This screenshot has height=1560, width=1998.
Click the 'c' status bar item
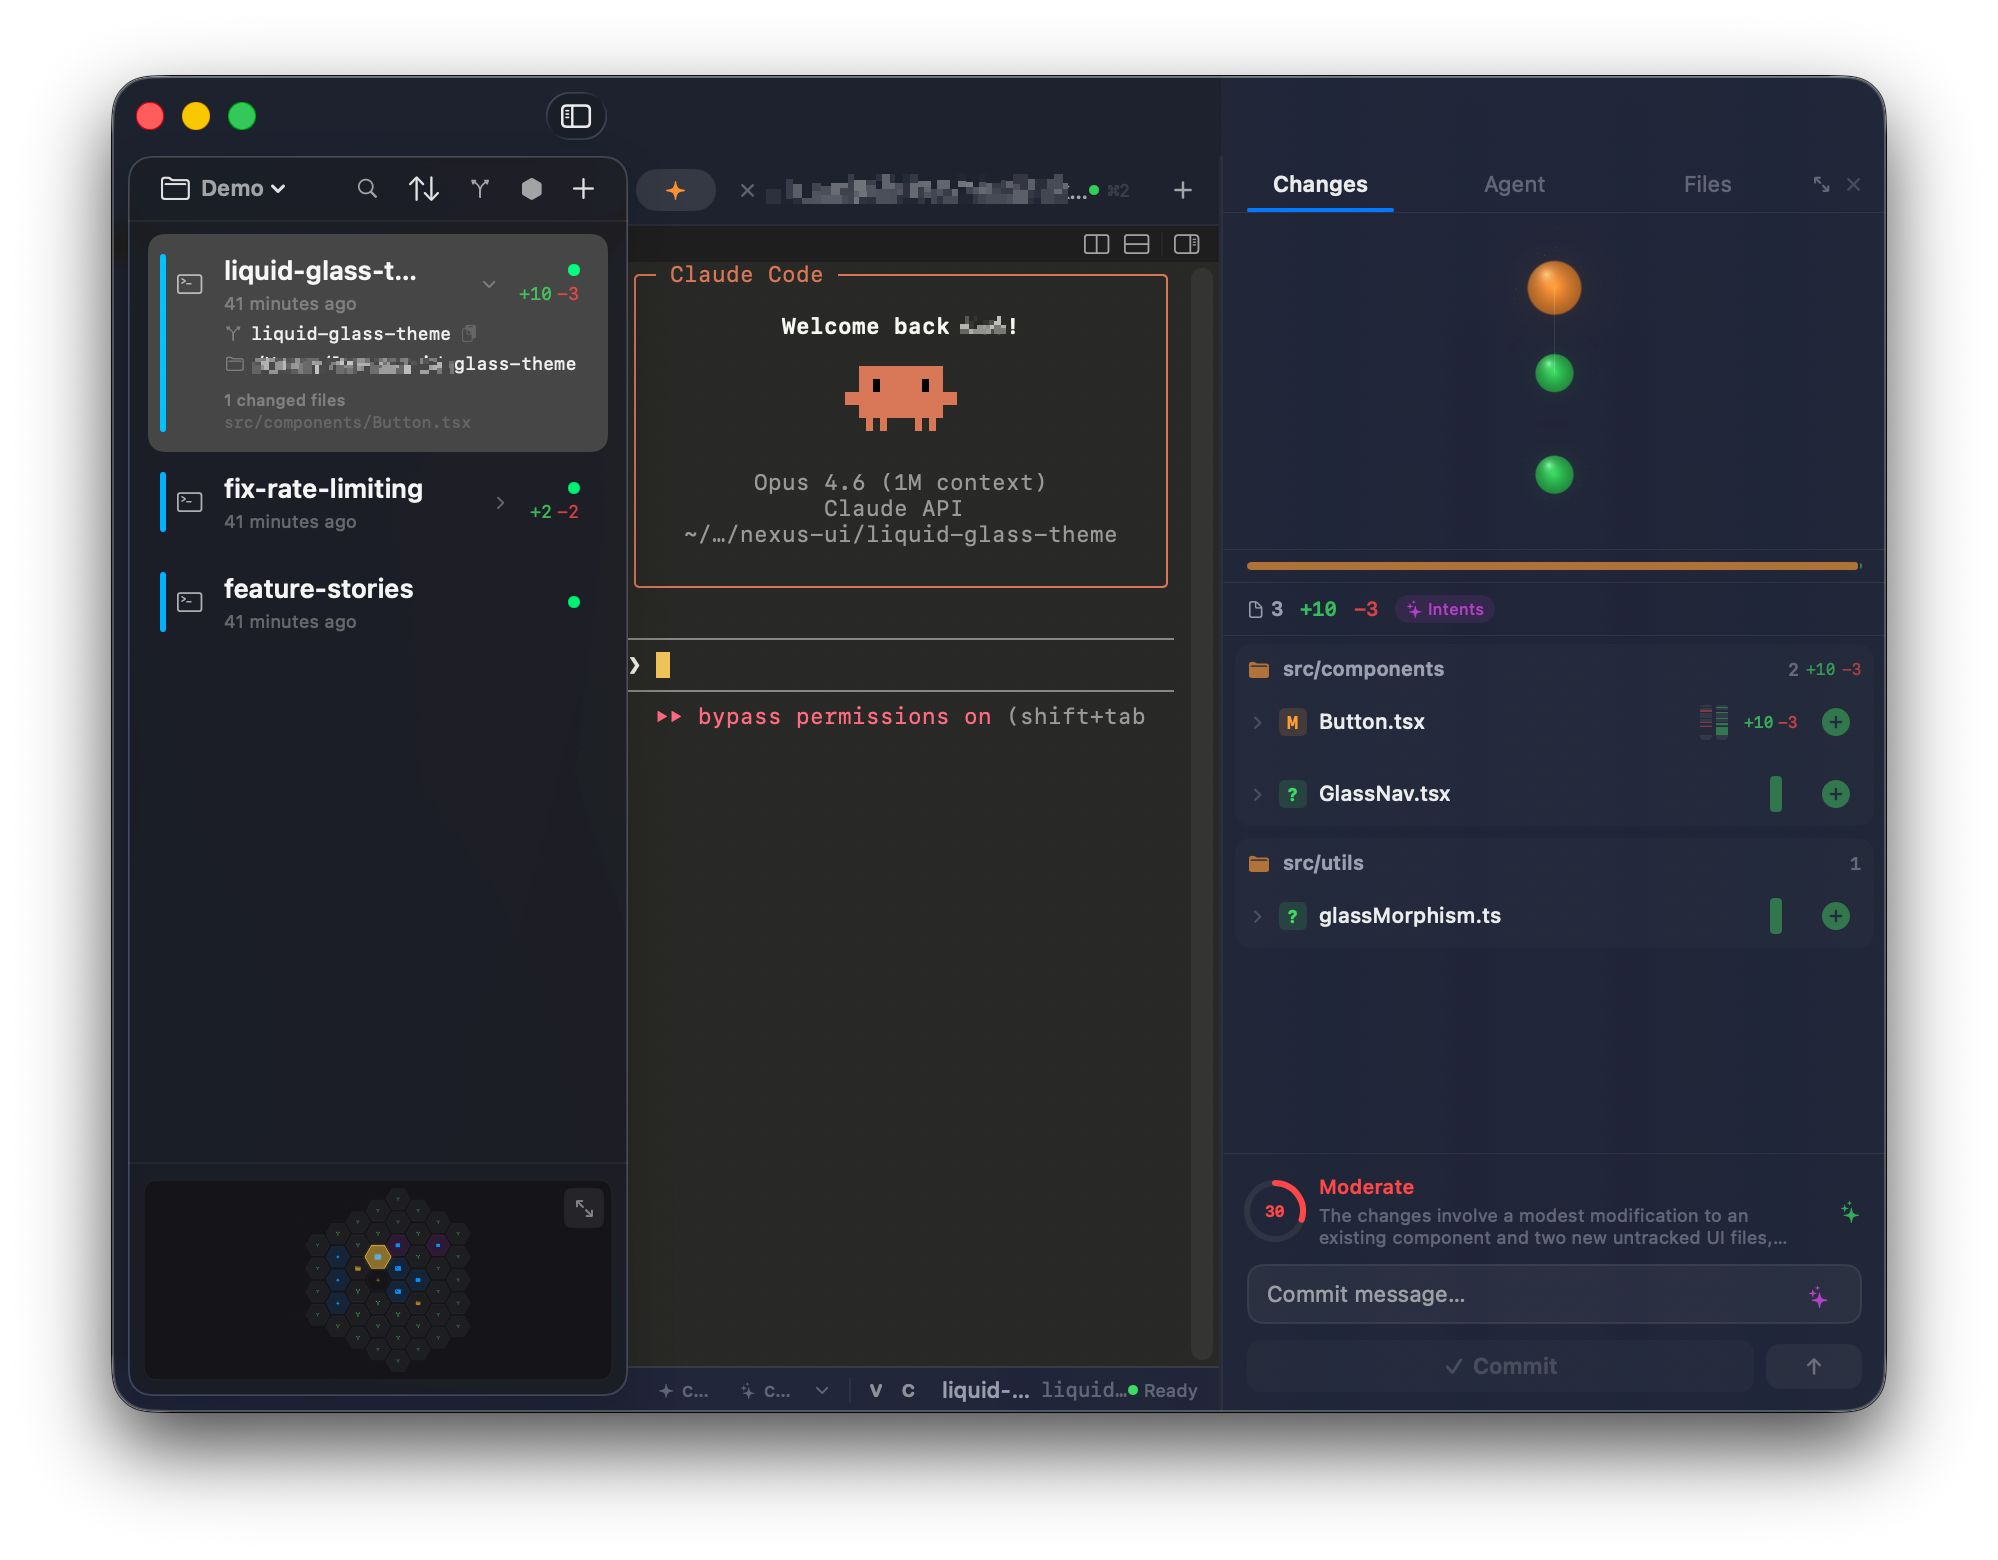[908, 1391]
